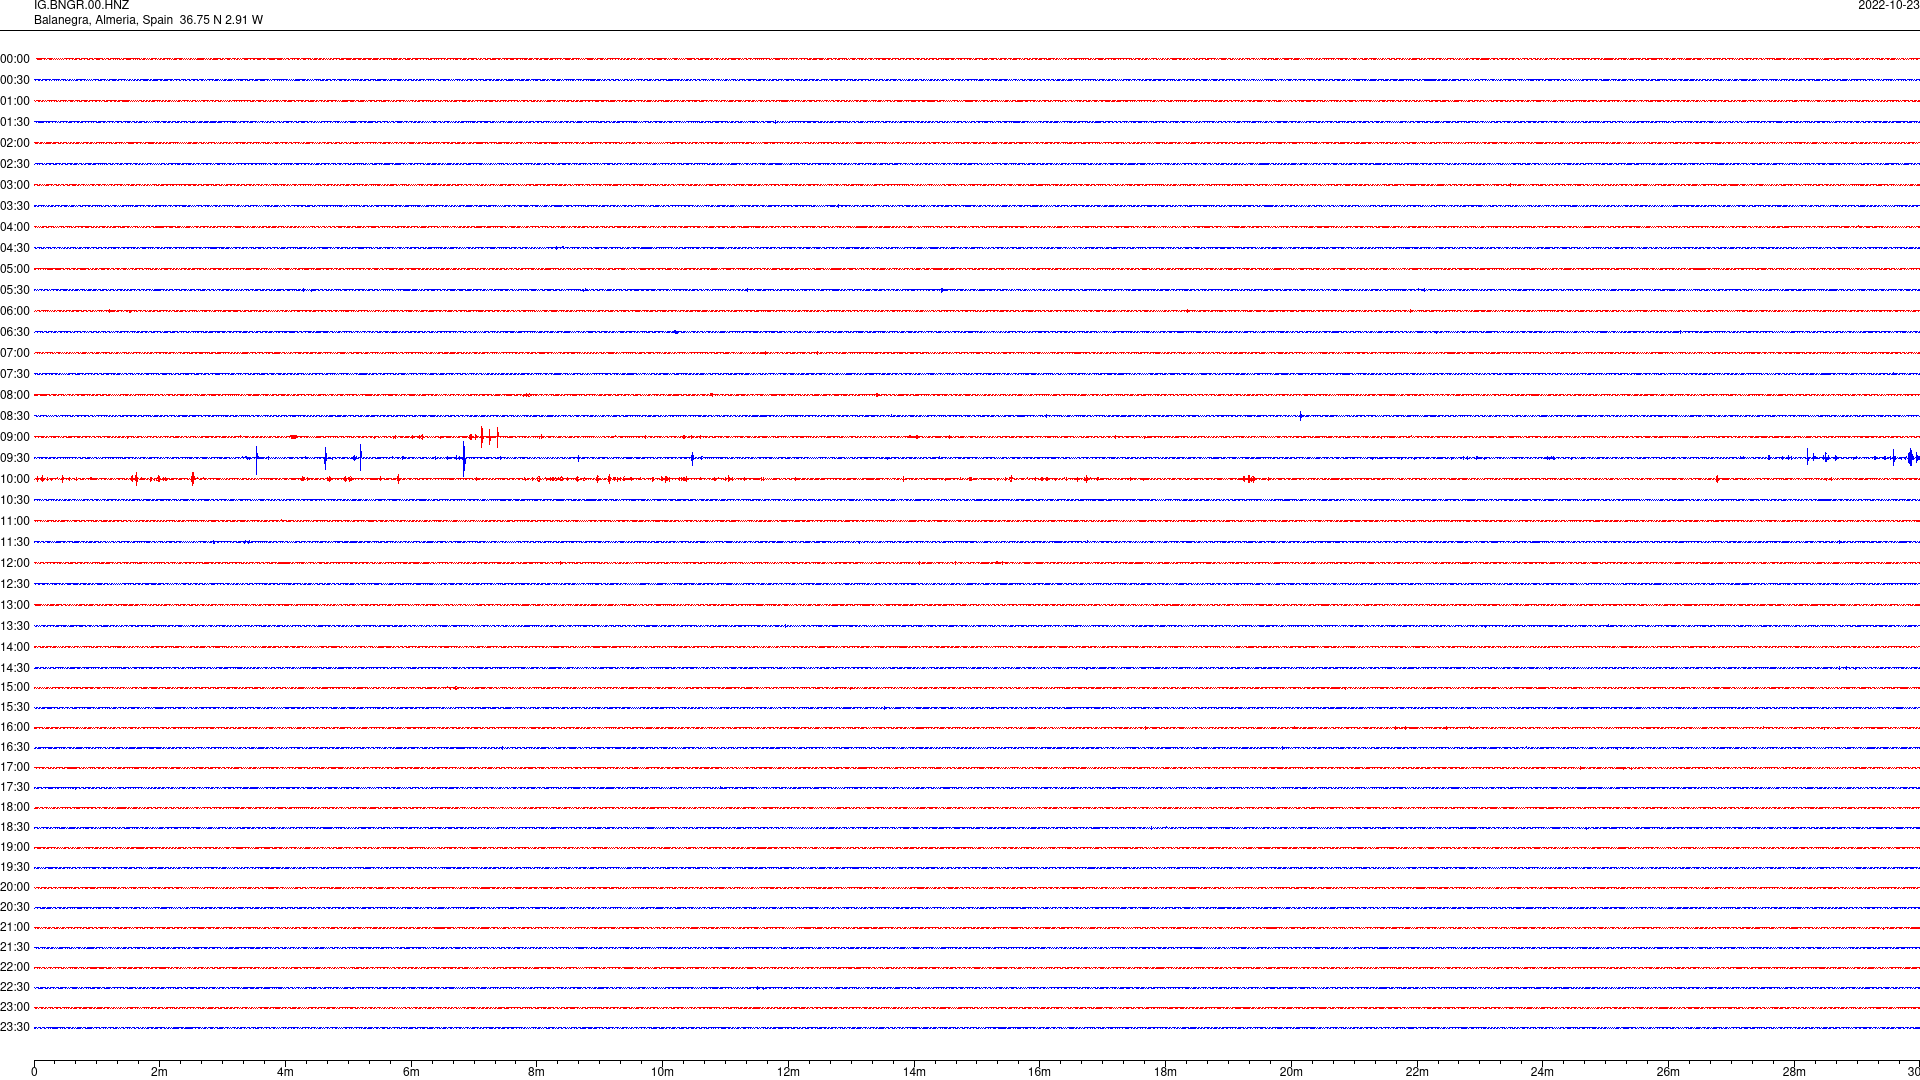Click the tallest blue spike on 09:30 trace

(464, 459)
